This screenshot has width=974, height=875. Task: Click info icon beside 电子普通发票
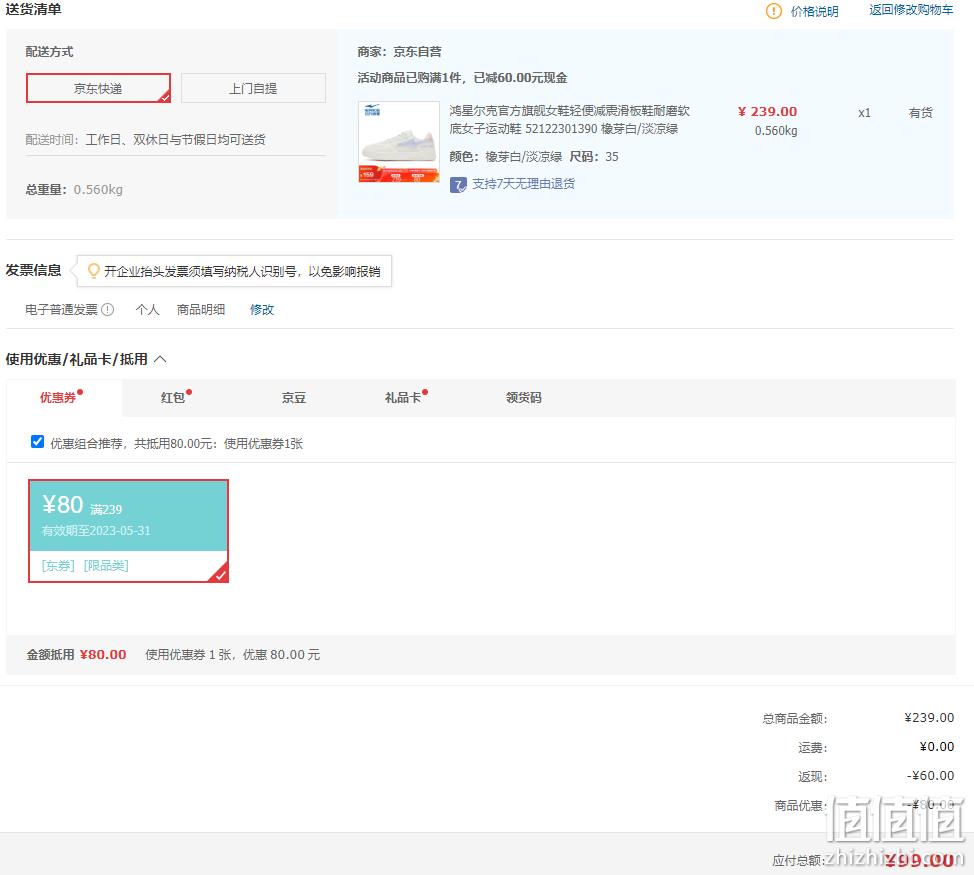(x=107, y=309)
